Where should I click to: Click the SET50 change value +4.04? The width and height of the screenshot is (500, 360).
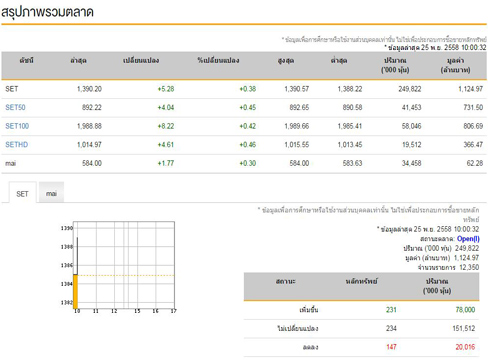pyautogui.click(x=166, y=107)
